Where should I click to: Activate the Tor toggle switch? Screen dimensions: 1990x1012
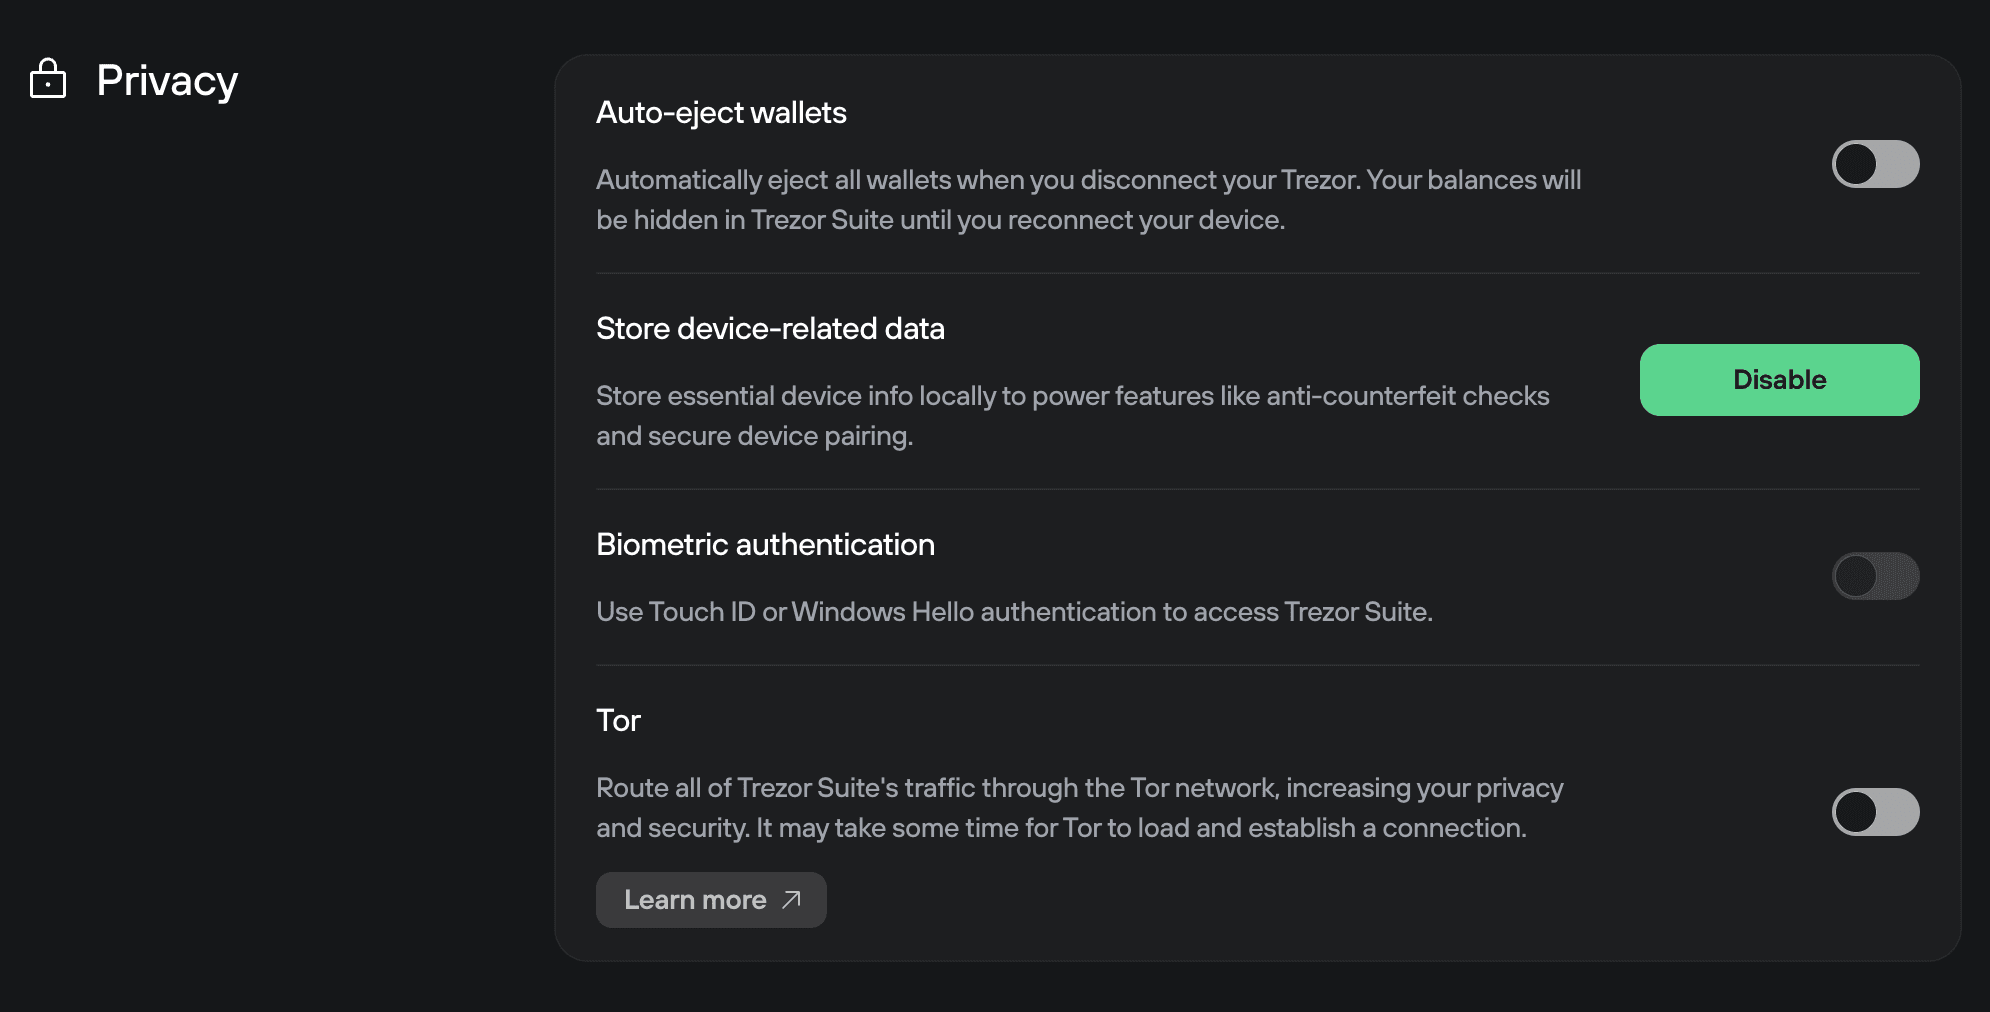1875,812
